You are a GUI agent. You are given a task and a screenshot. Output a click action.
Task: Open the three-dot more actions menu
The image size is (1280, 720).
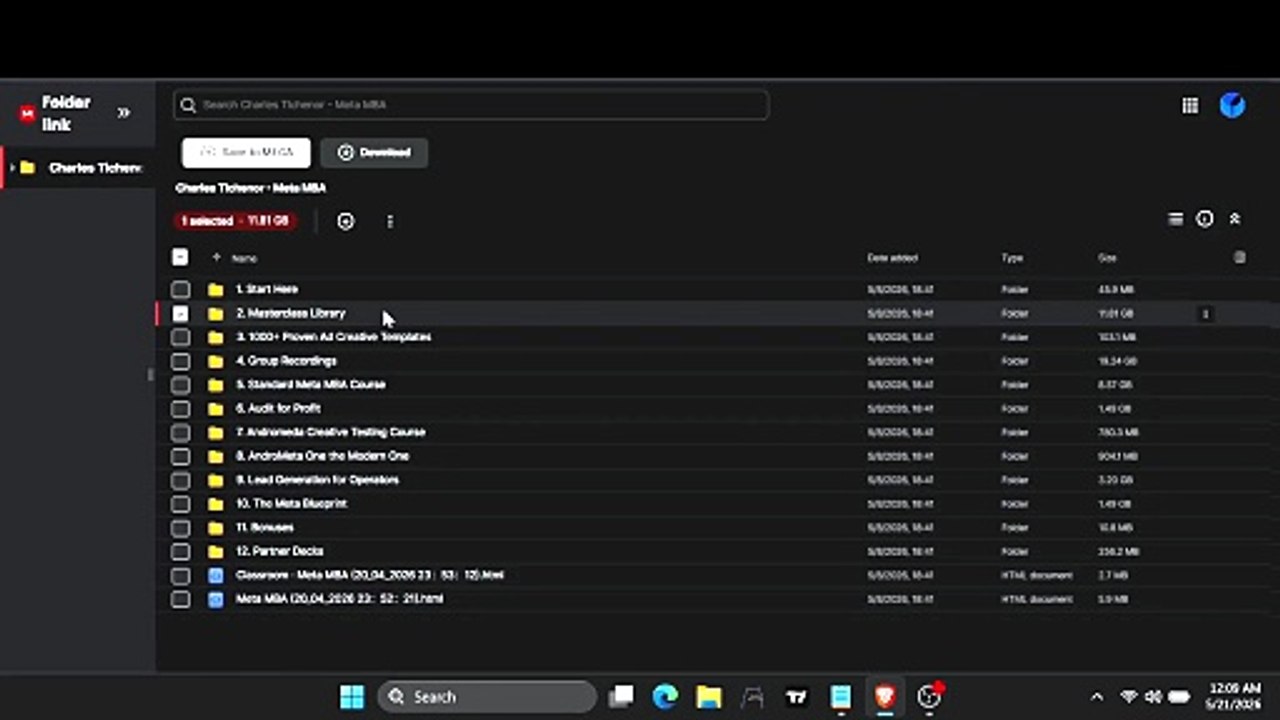390,221
